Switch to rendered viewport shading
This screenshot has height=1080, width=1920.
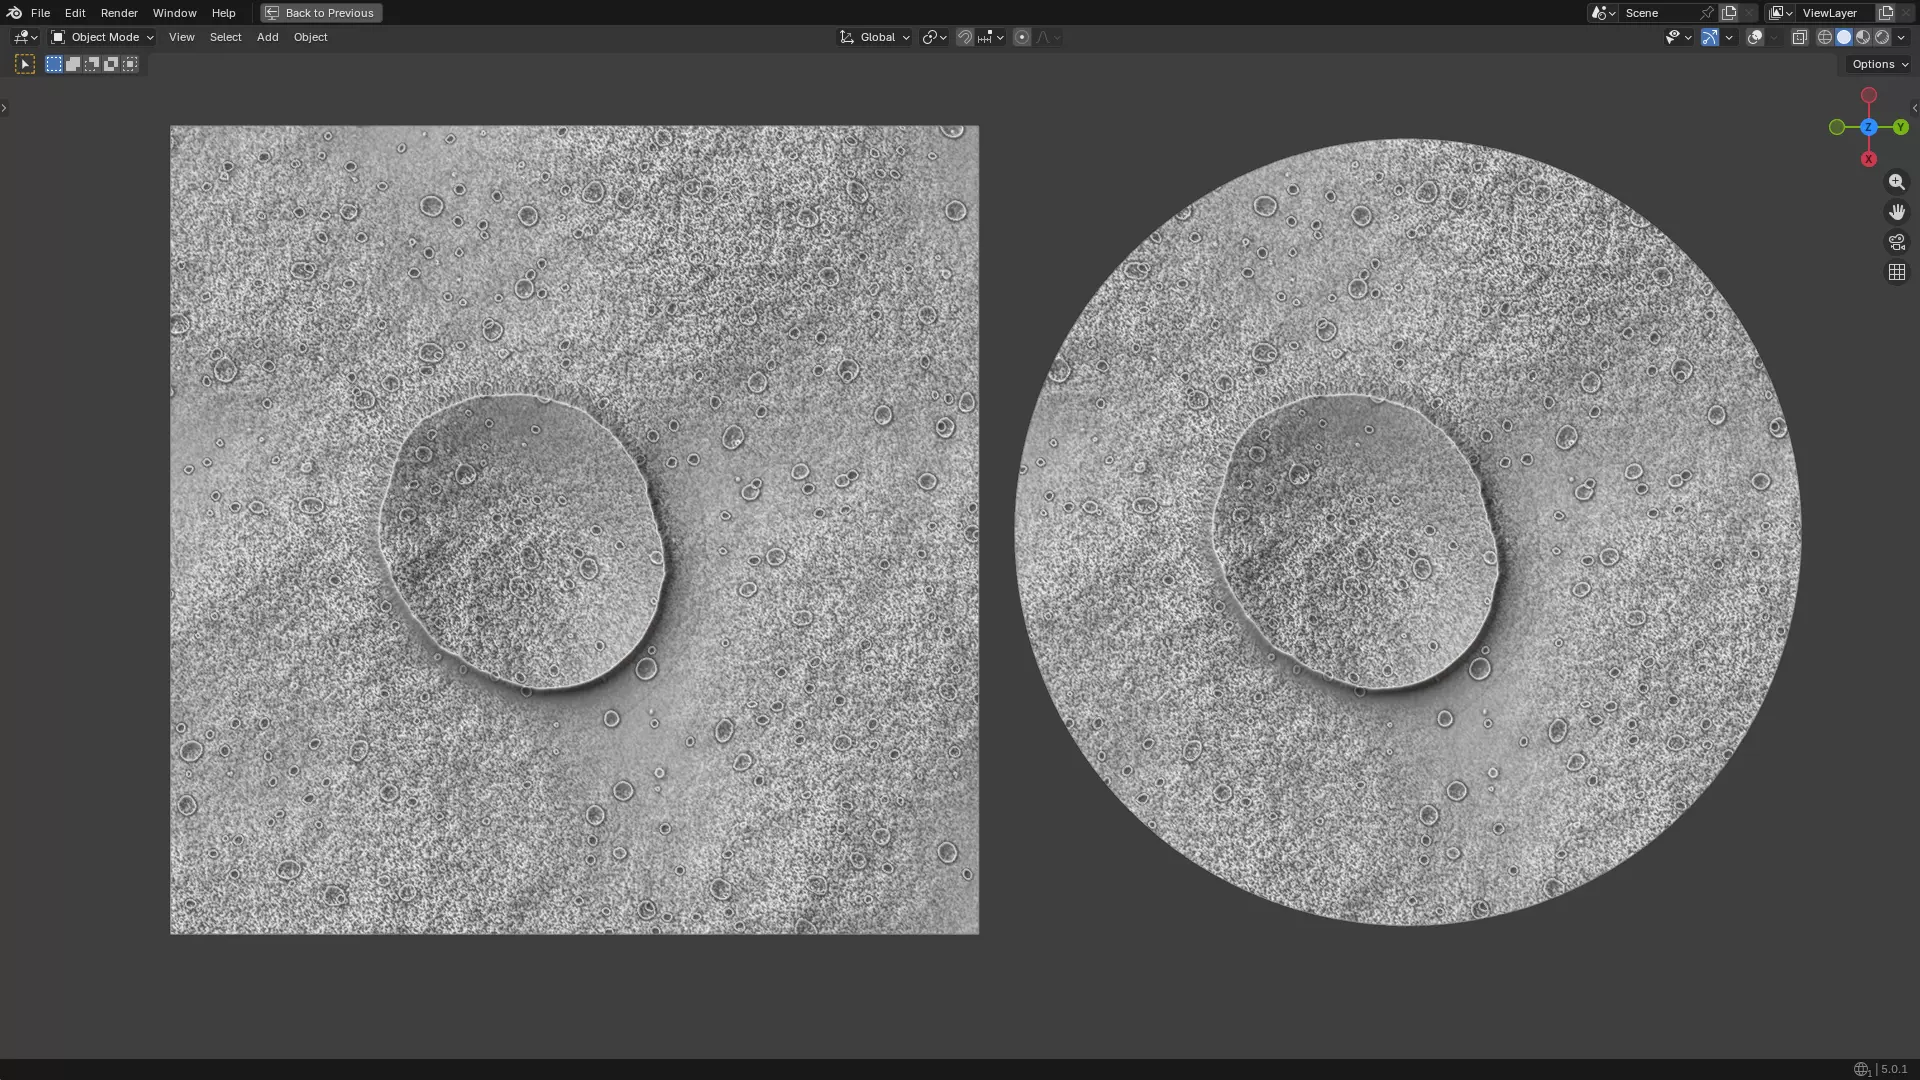click(x=1882, y=37)
